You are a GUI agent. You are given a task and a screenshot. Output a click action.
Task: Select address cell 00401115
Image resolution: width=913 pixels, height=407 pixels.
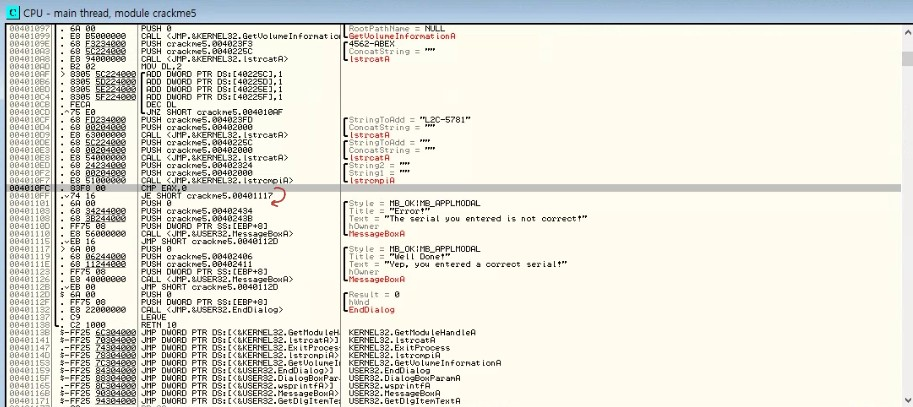[29, 242]
